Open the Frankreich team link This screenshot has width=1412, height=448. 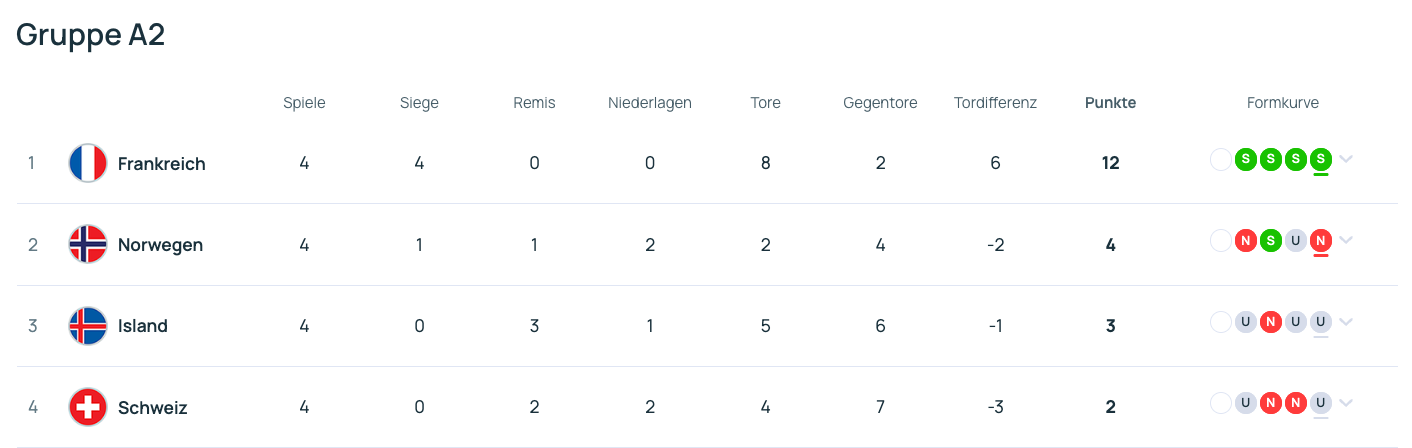coord(161,164)
